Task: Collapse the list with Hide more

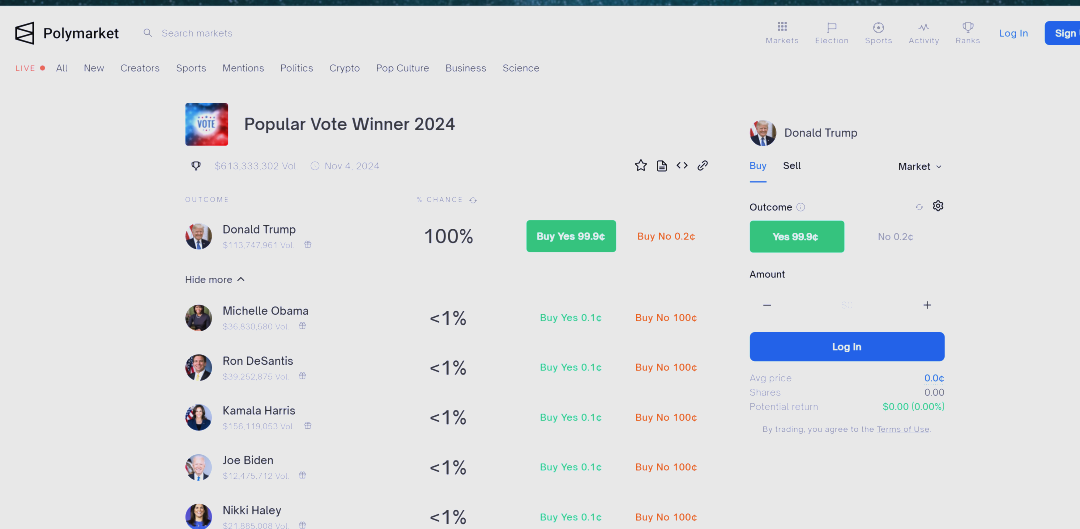Action: [214, 280]
